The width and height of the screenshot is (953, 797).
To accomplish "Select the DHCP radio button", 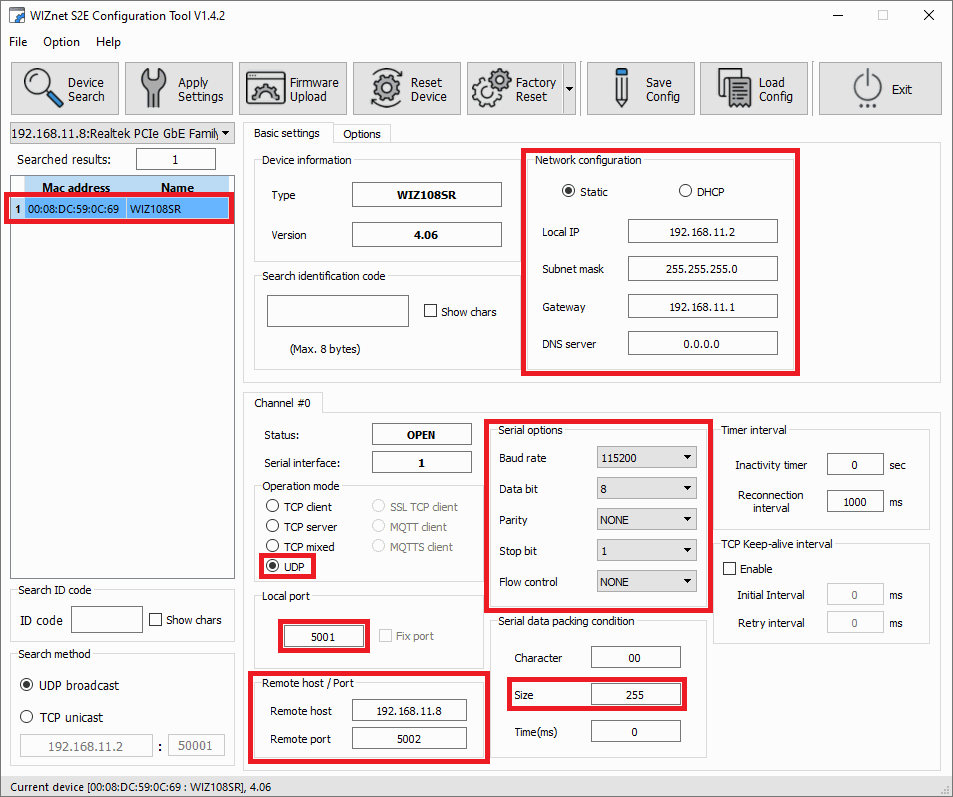I will point(686,192).
